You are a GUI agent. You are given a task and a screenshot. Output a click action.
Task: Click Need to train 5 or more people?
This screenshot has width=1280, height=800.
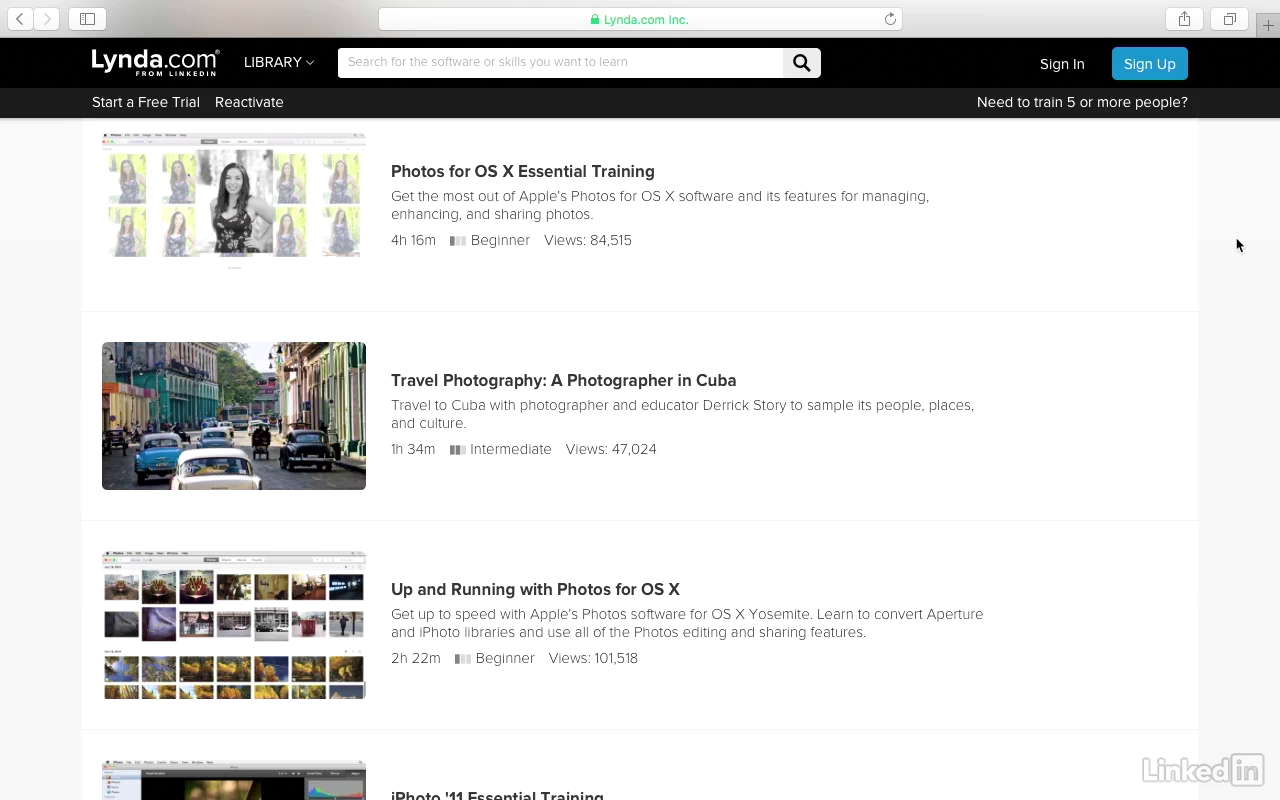click(x=1082, y=102)
